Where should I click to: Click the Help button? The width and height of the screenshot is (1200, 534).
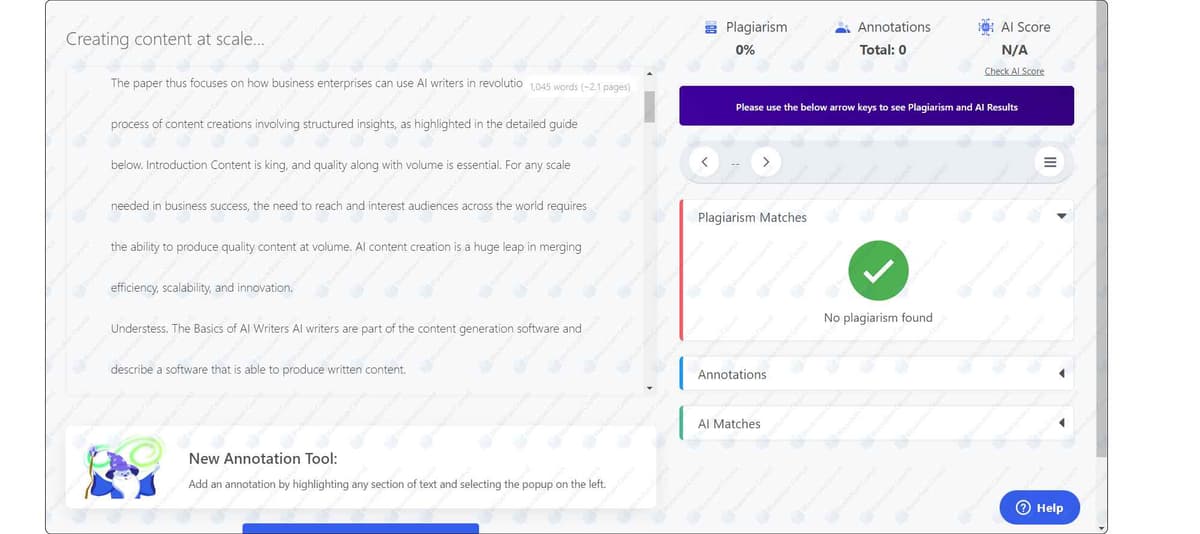(x=1039, y=507)
